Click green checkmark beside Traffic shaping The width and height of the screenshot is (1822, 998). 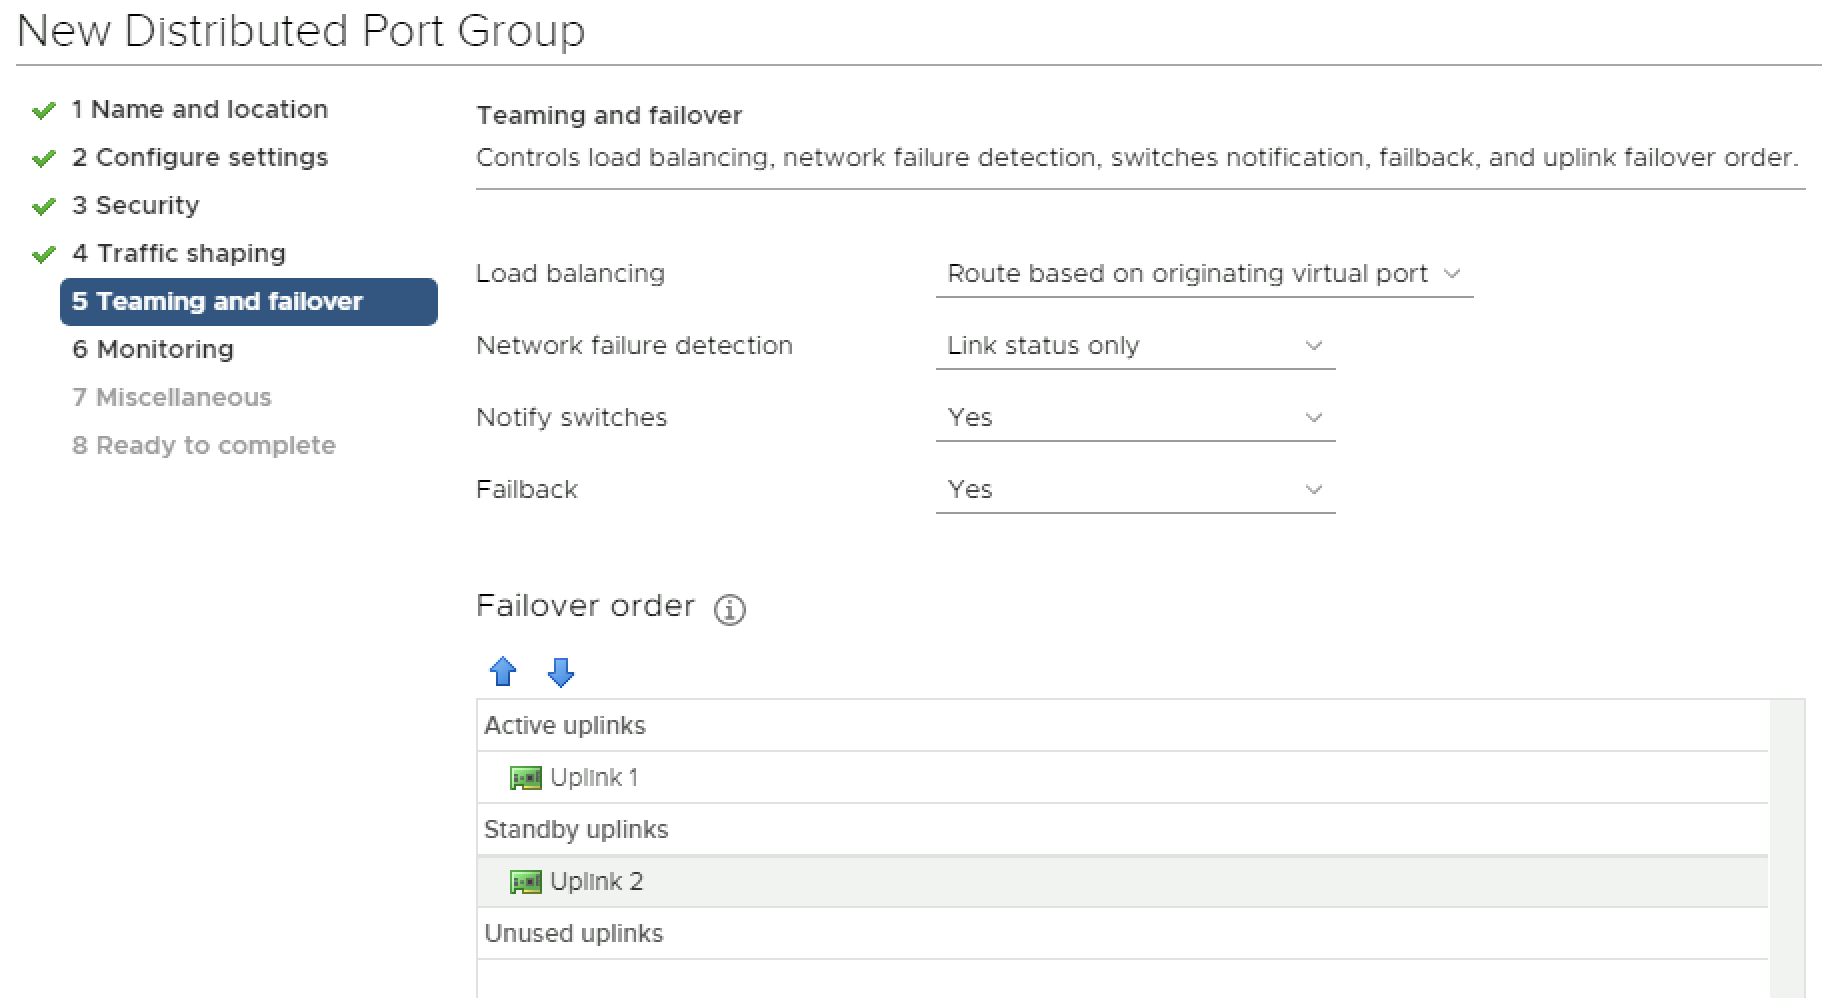pyautogui.click(x=43, y=254)
